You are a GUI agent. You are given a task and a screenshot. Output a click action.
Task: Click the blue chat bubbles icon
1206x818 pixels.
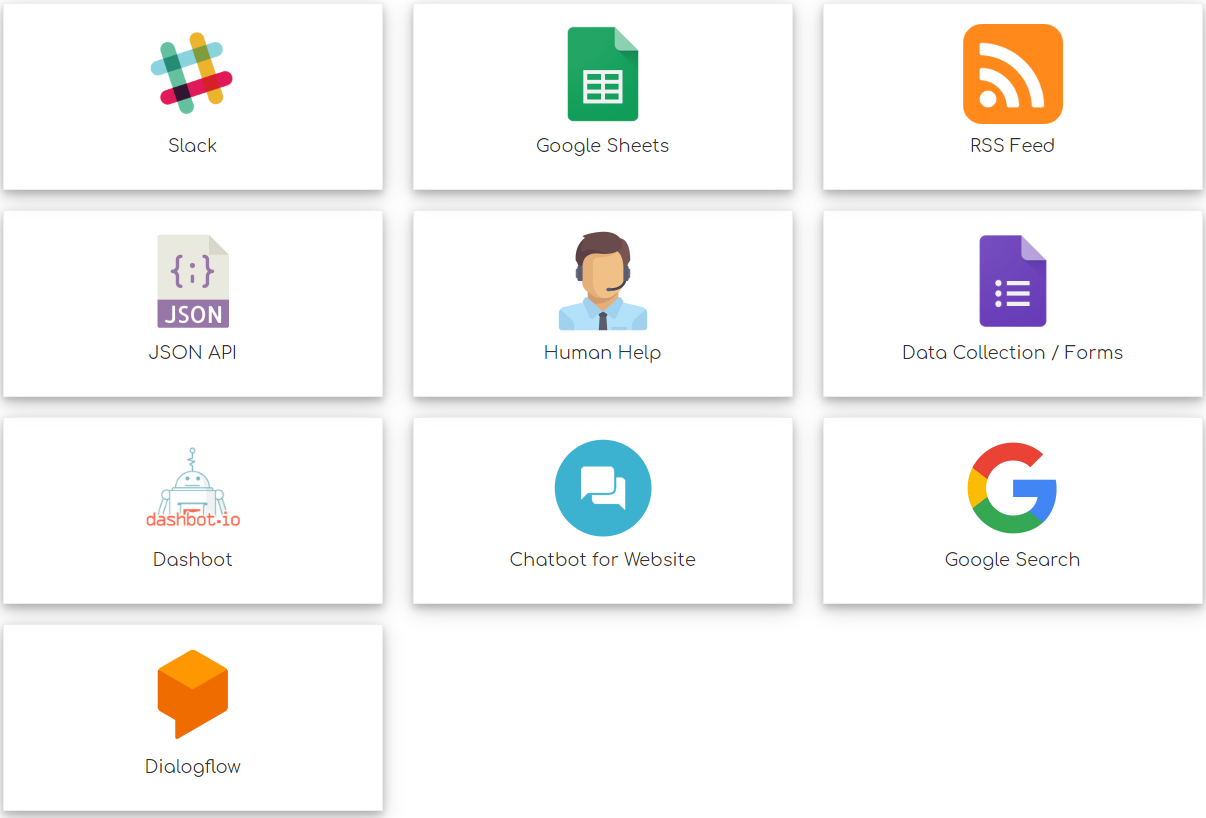(x=603, y=488)
